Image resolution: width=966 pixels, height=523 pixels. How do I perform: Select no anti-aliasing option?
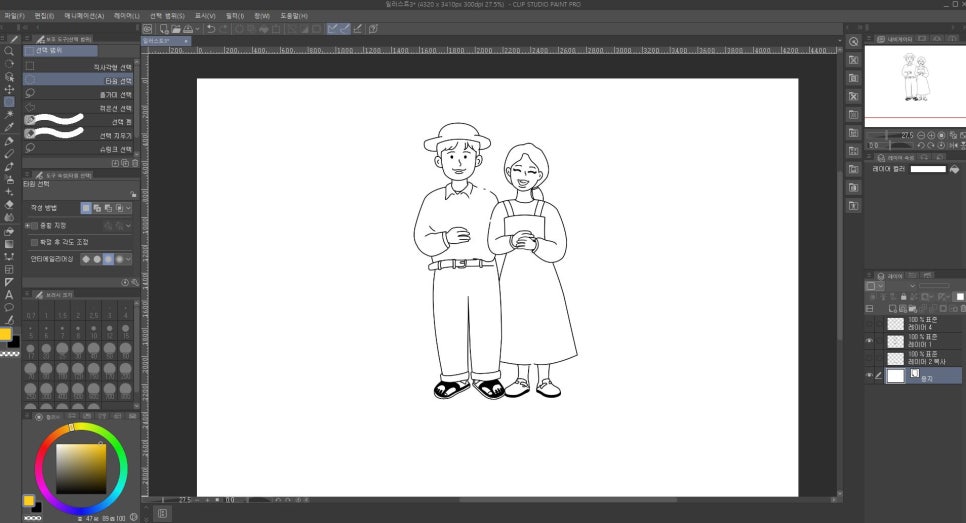(x=86, y=259)
